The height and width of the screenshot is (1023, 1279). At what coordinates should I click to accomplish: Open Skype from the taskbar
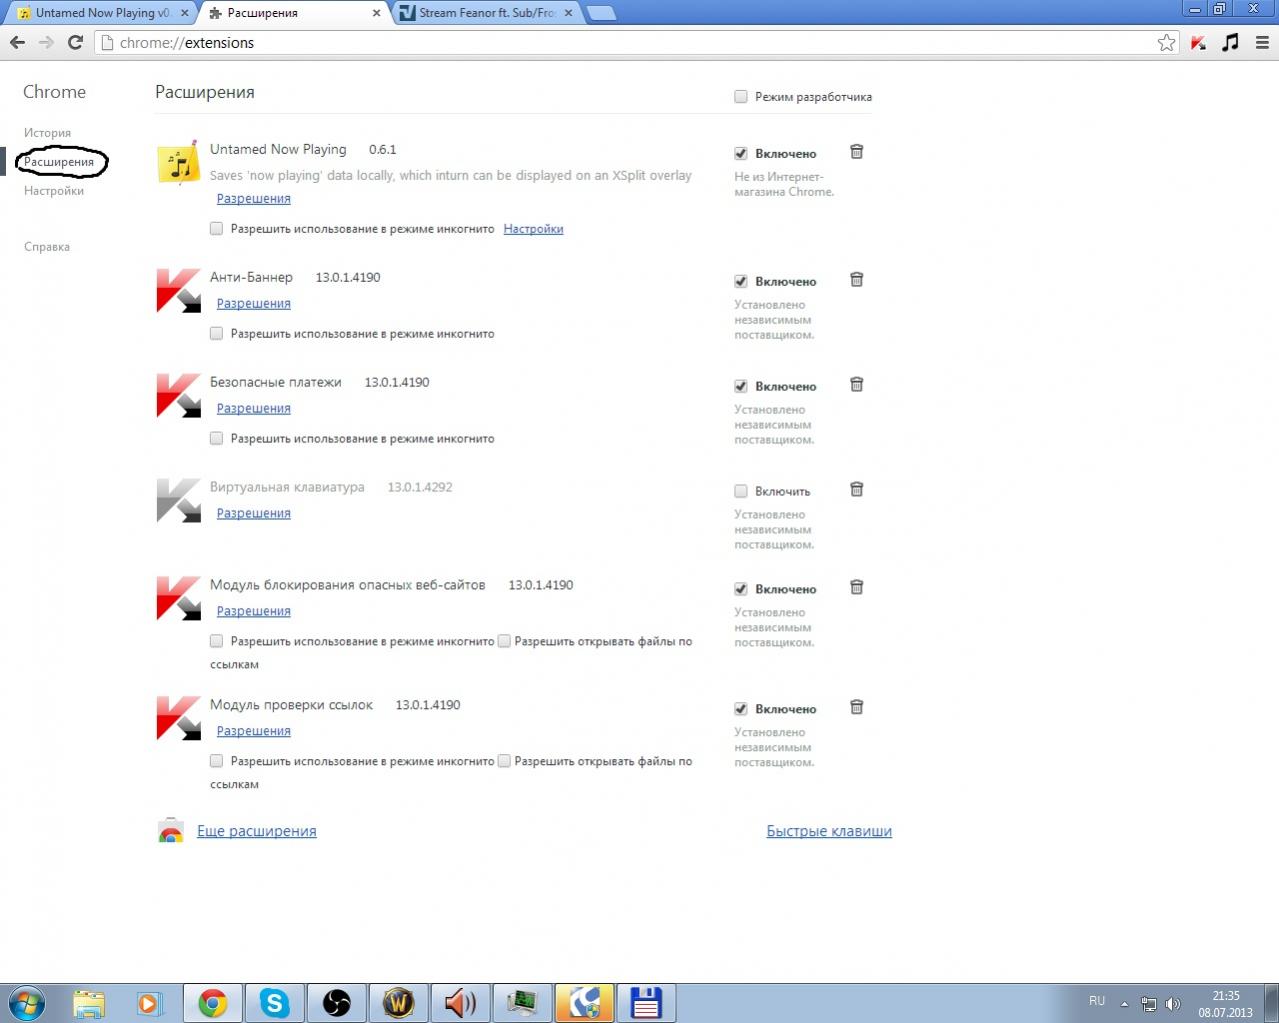274,1002
